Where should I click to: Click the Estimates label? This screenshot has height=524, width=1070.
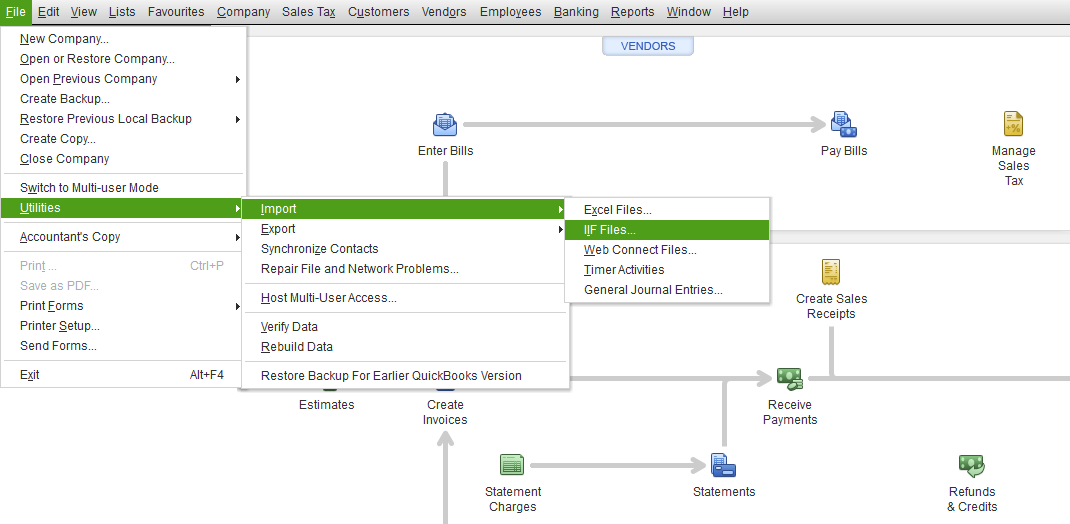[x=327, y=405]
